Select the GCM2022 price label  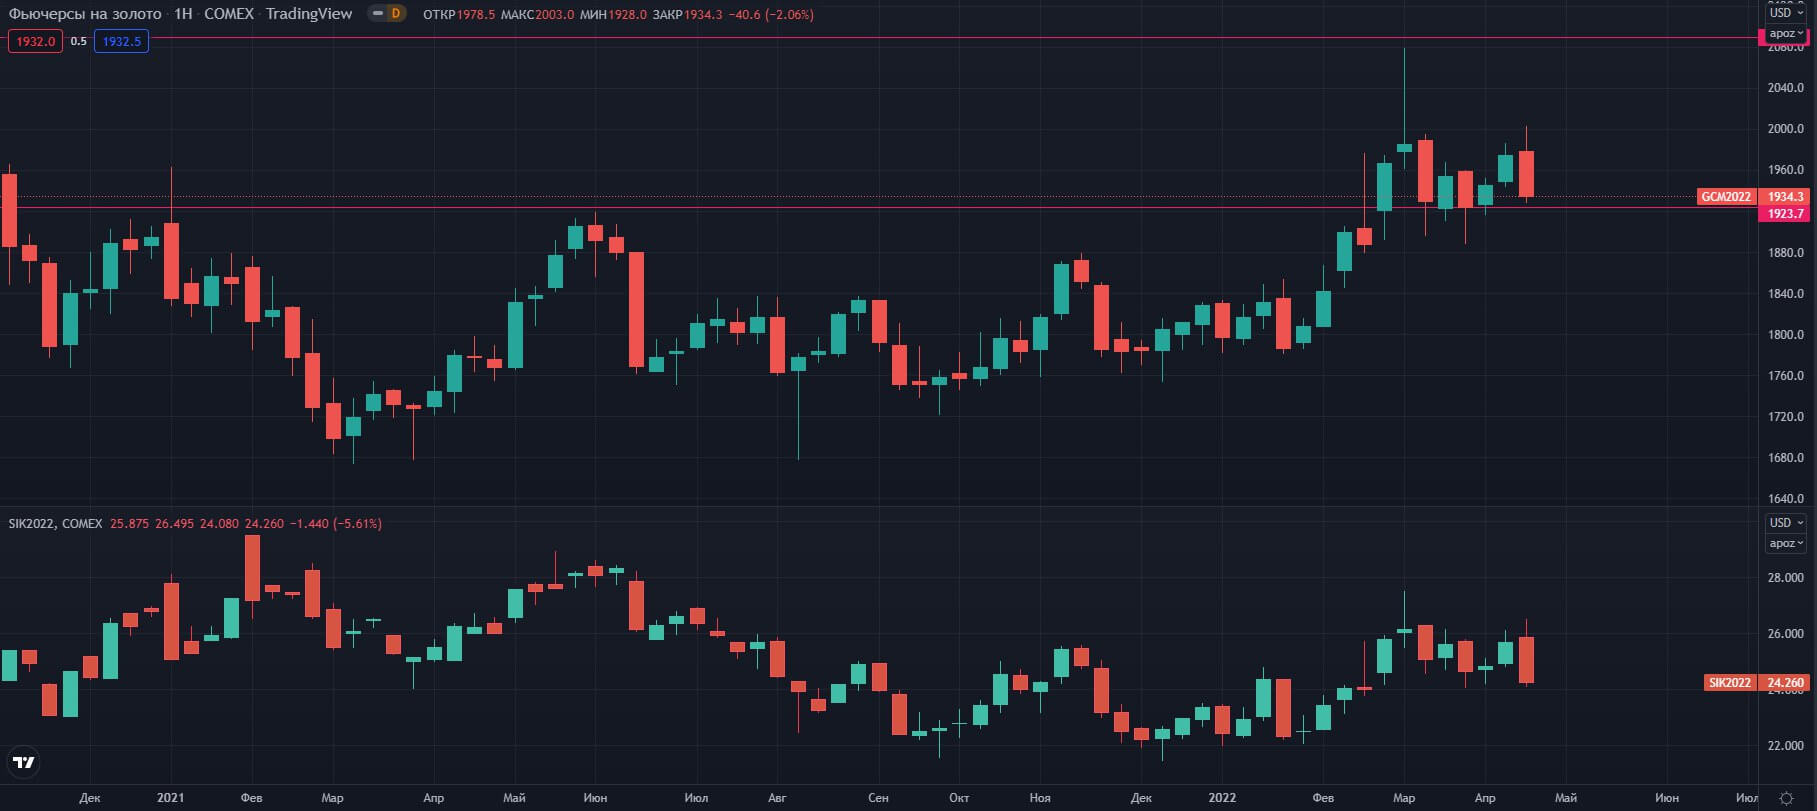pos(1726,196)
